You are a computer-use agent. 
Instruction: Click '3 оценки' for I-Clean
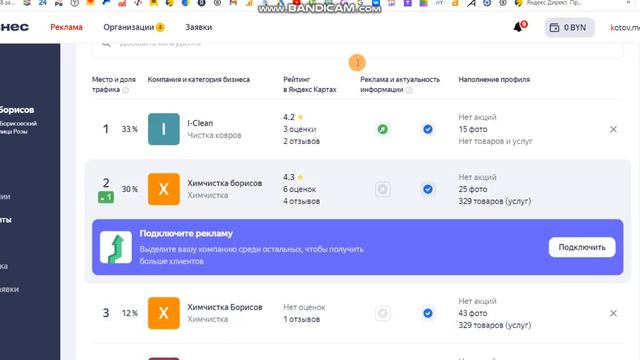pyautogui.click(x=300, y=129)
